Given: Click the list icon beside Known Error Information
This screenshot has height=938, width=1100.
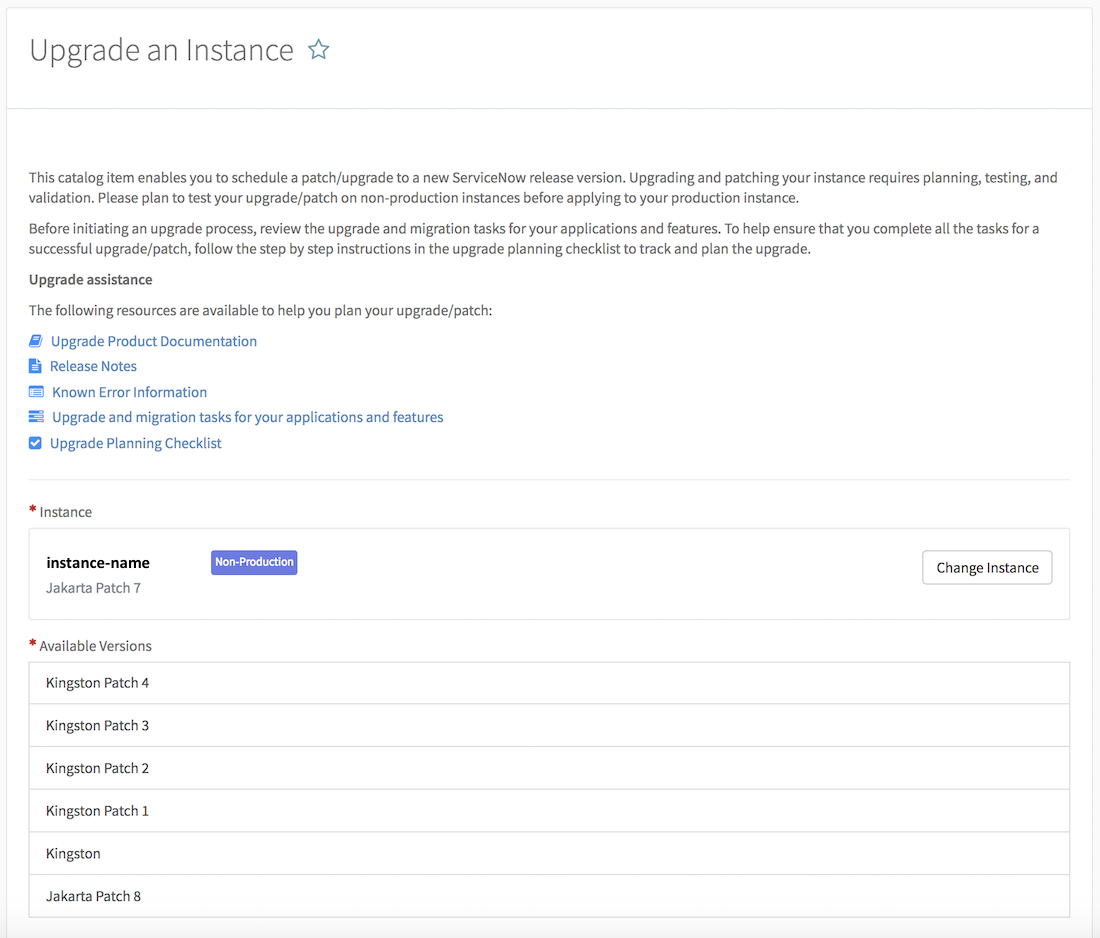Looking at the screenshot, I should (x=36, y=391).
